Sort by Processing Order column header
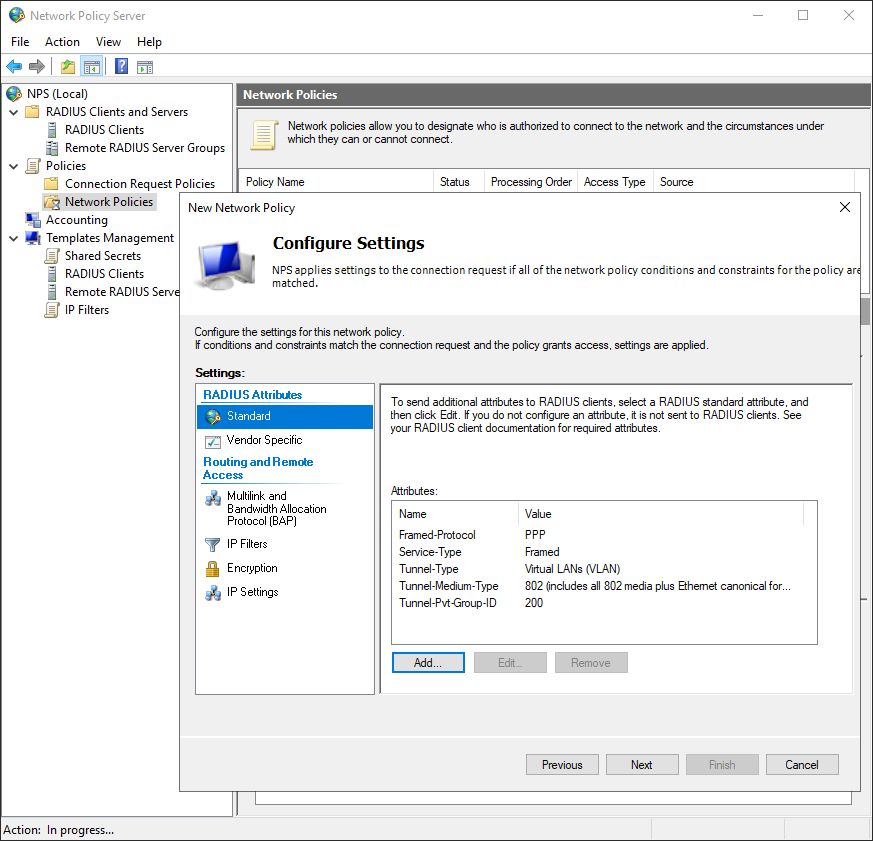This screenshot has height=841, width=873. pos(531,181)
